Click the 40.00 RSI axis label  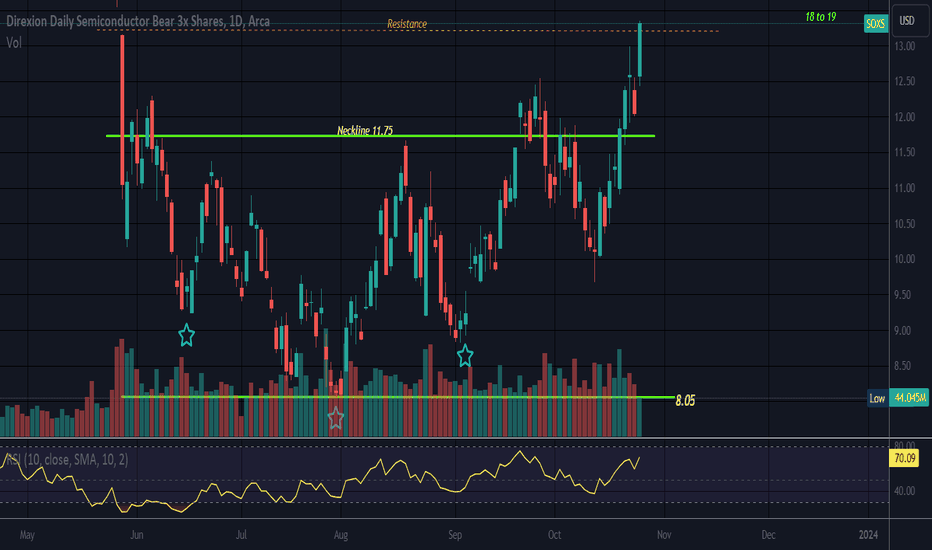905,491
